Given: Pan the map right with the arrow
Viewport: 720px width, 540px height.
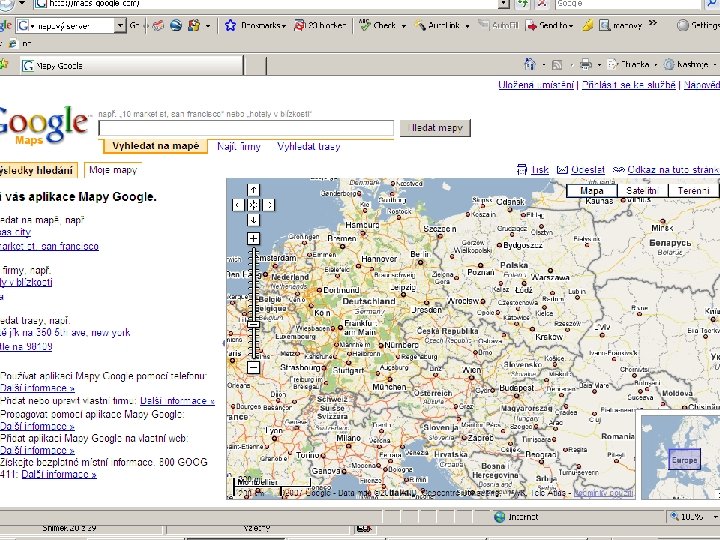Looking at the screenshot, I should (x=269, y=205).
